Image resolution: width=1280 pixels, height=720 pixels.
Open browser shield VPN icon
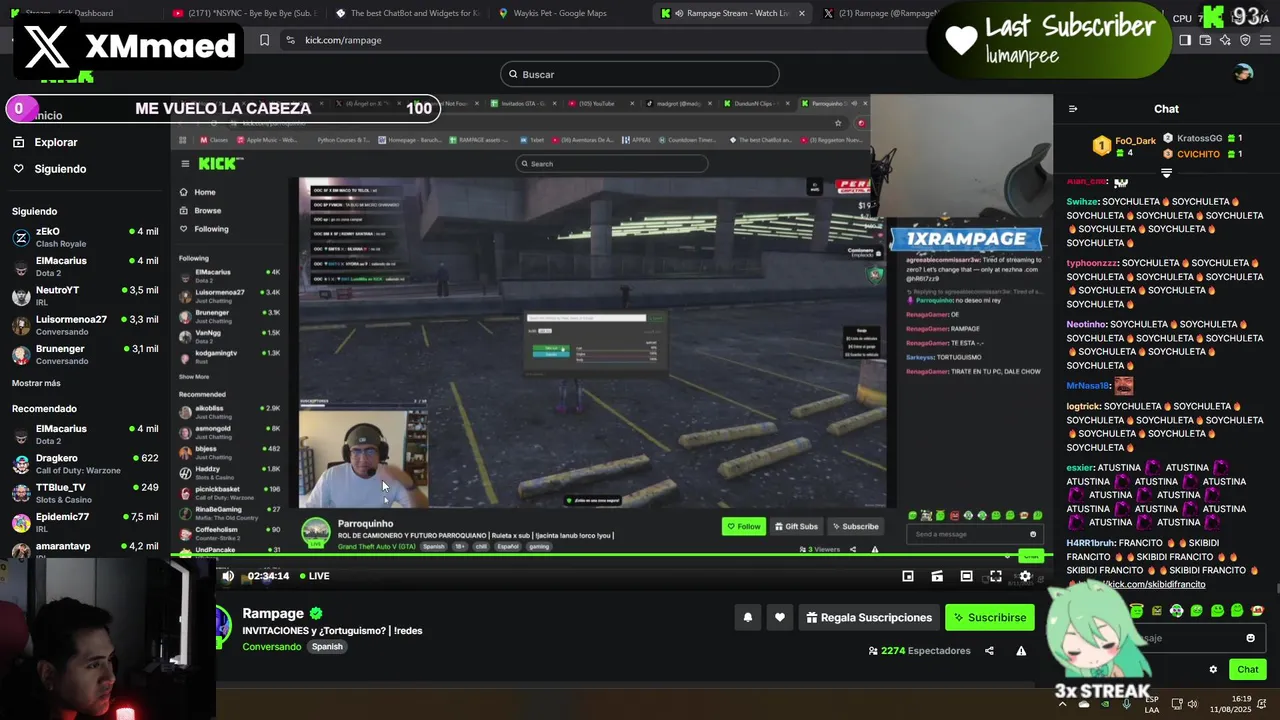[1245, 40]
